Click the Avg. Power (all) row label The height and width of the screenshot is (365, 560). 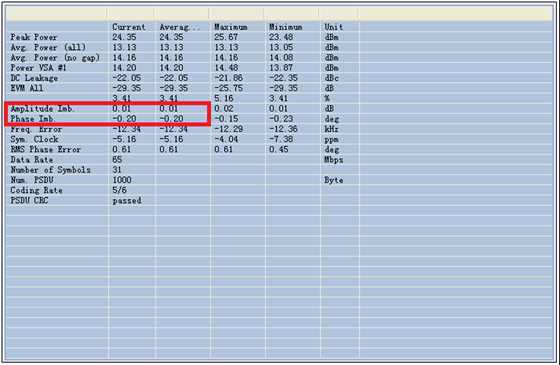48,47
